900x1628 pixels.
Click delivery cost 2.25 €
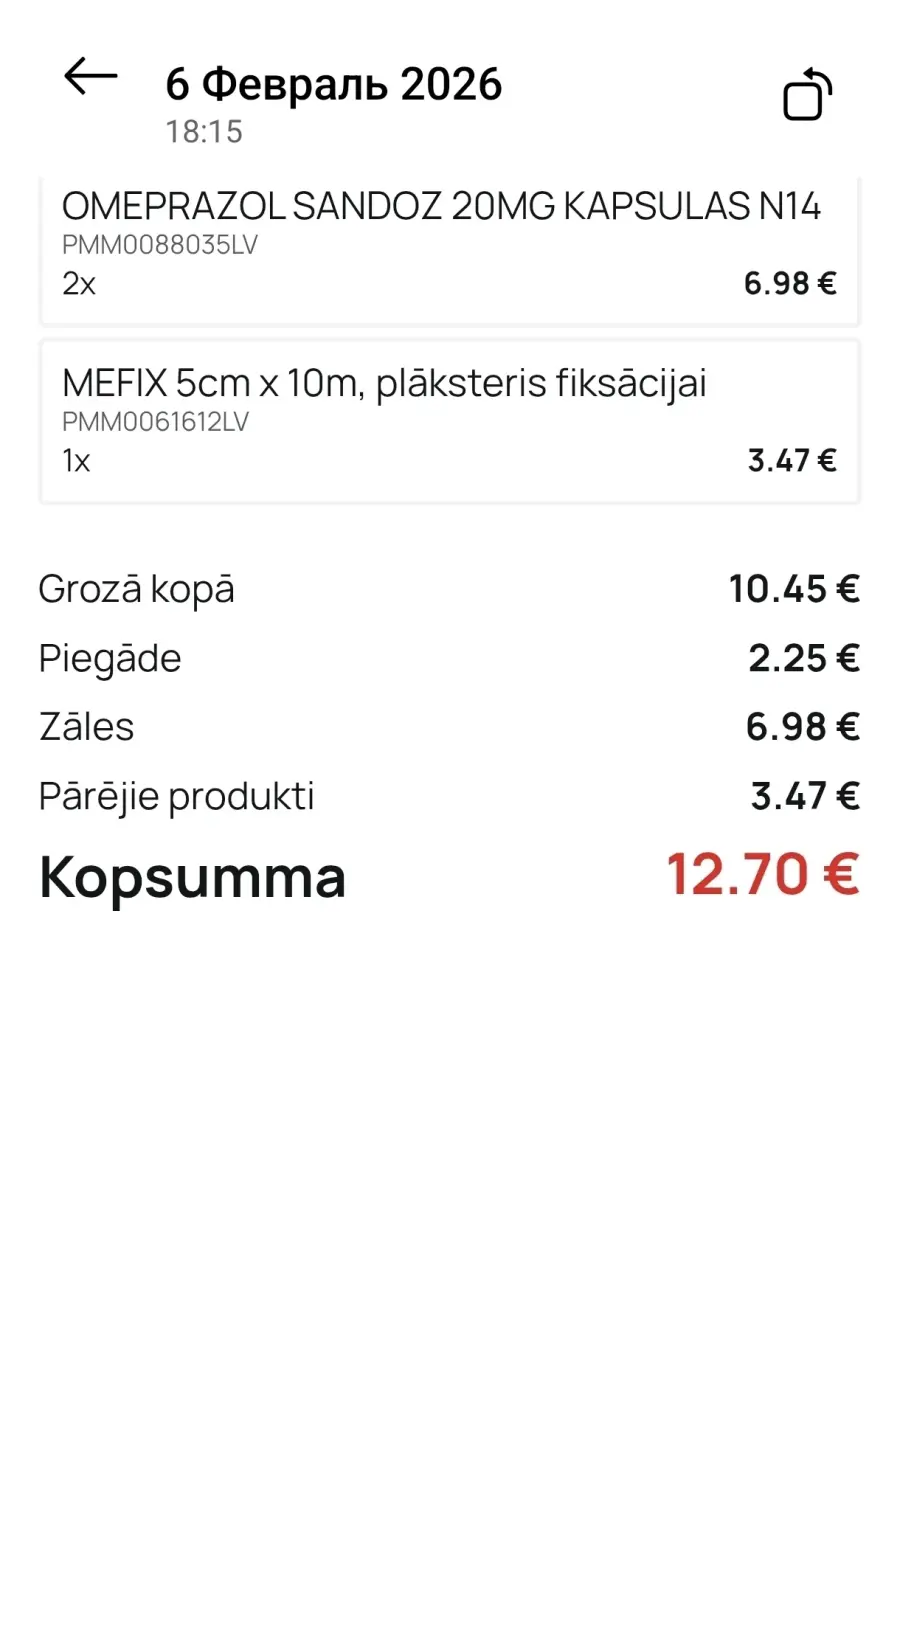(803, 659)
